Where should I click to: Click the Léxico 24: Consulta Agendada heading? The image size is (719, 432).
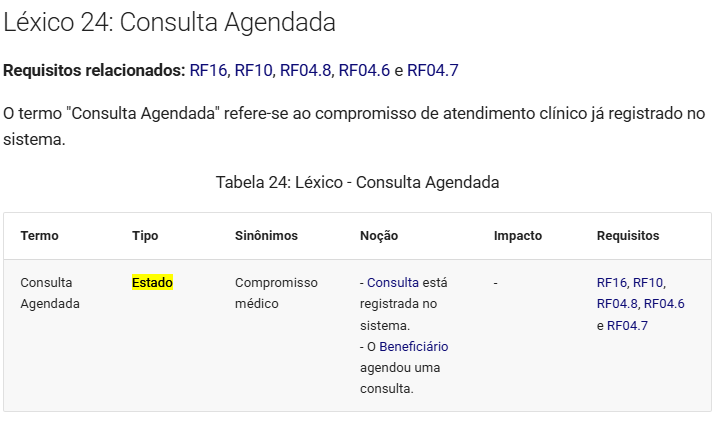tap(169, 22)
